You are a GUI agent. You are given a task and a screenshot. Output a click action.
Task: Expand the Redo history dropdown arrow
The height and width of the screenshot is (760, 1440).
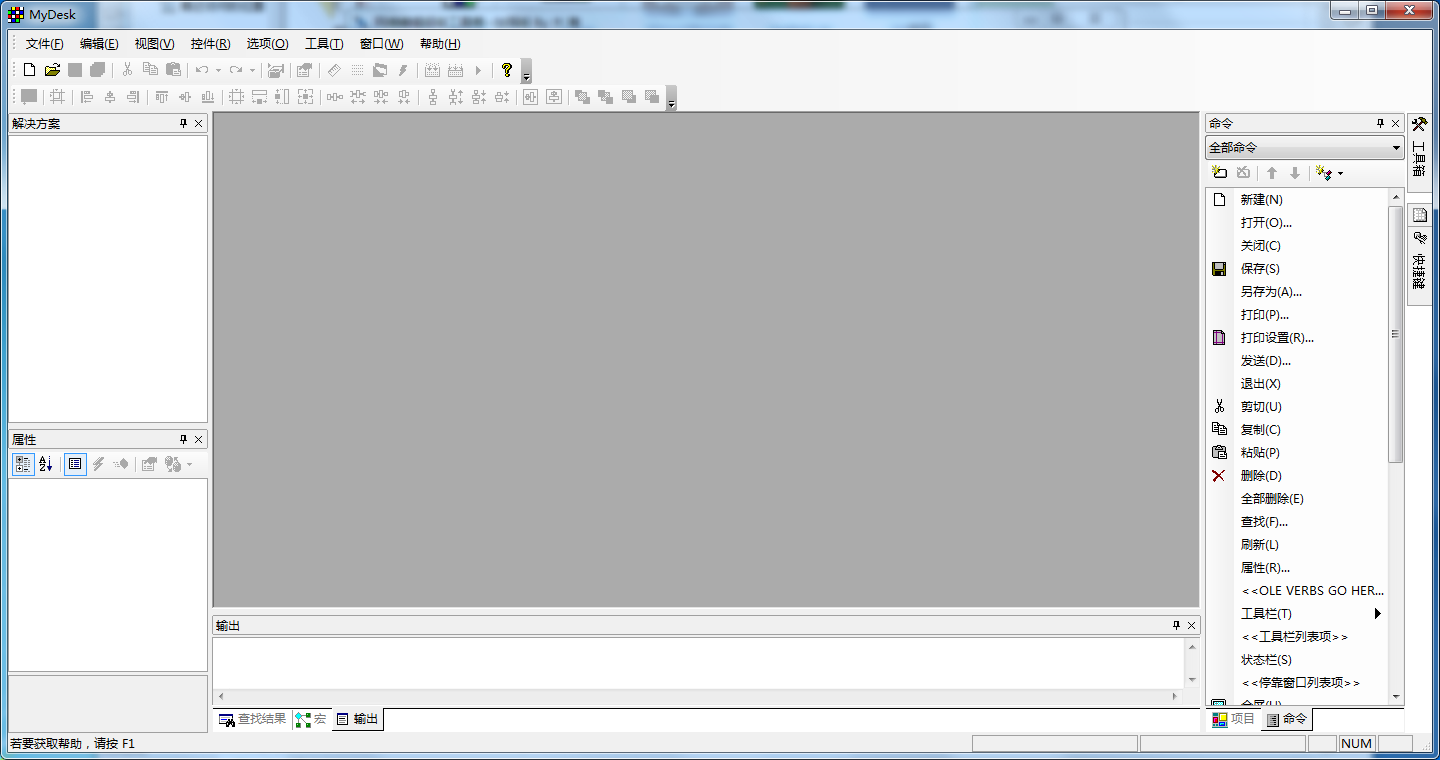click(x=252, y=70)
